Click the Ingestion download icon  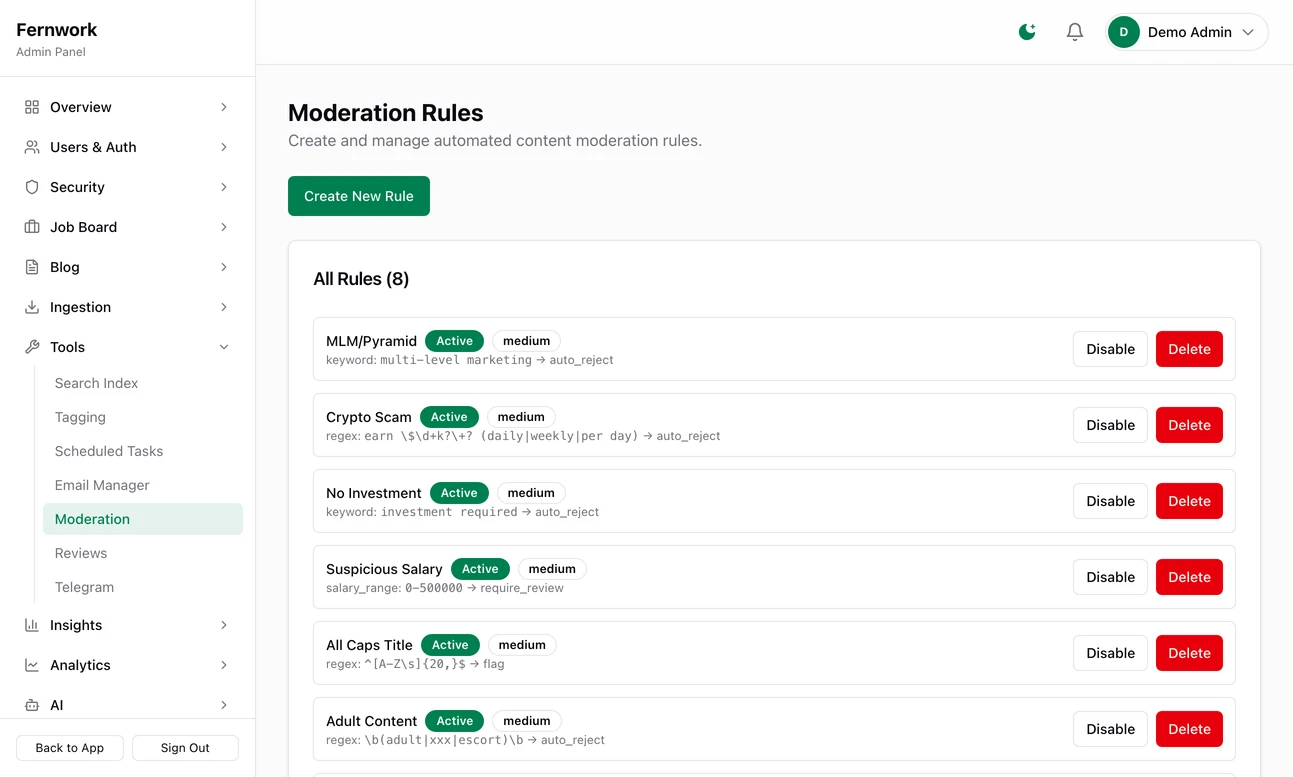pyautogui.click(x=32, y=307)
